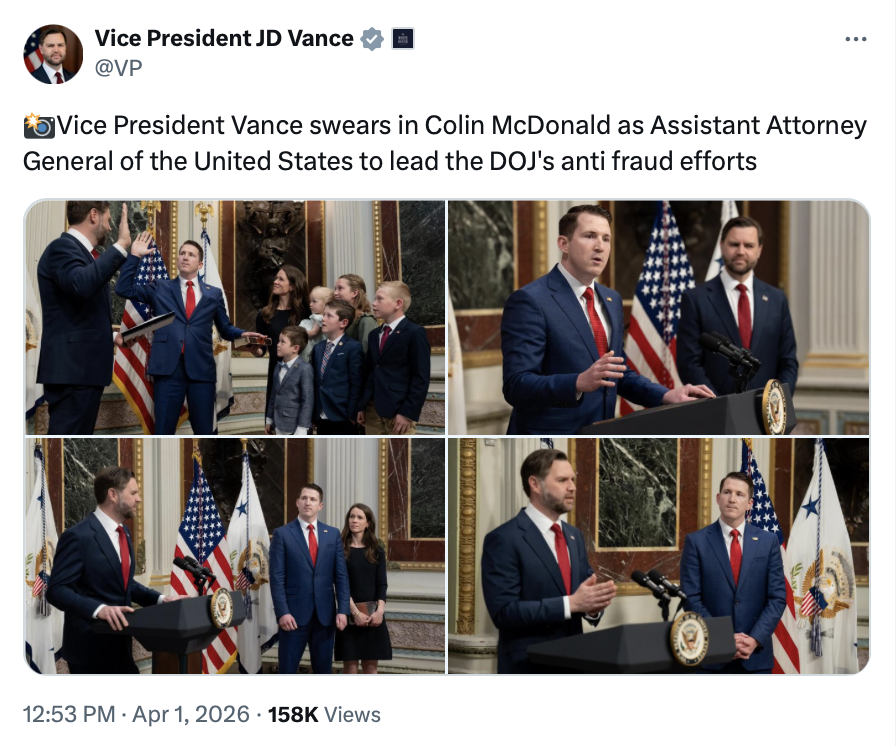This screenshot has width=896, height=746.
Task: Click the word "Views" in tweet footer
Action: point(353,714)
